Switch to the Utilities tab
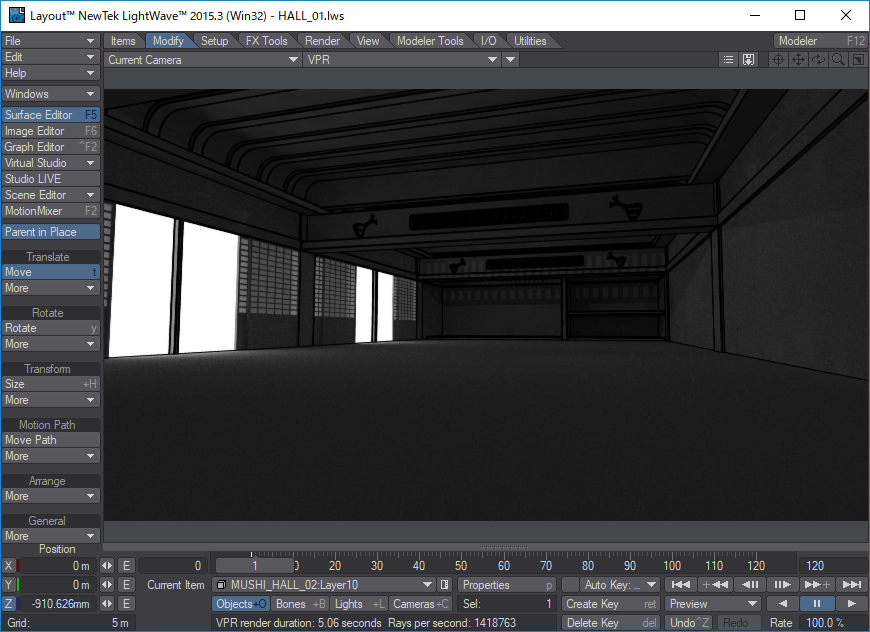The height and width of the screenshot is (632, 870). (x=530, y=41)
